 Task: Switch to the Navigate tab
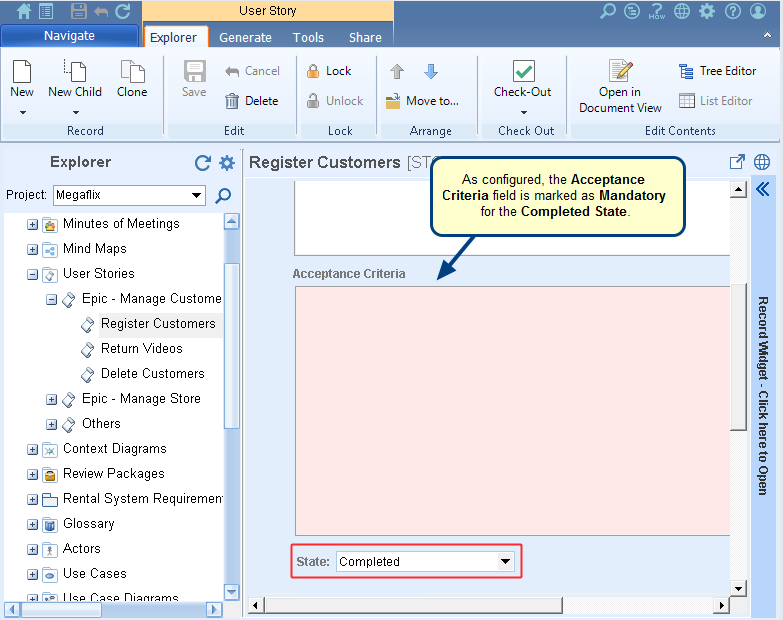coord(69,36)
